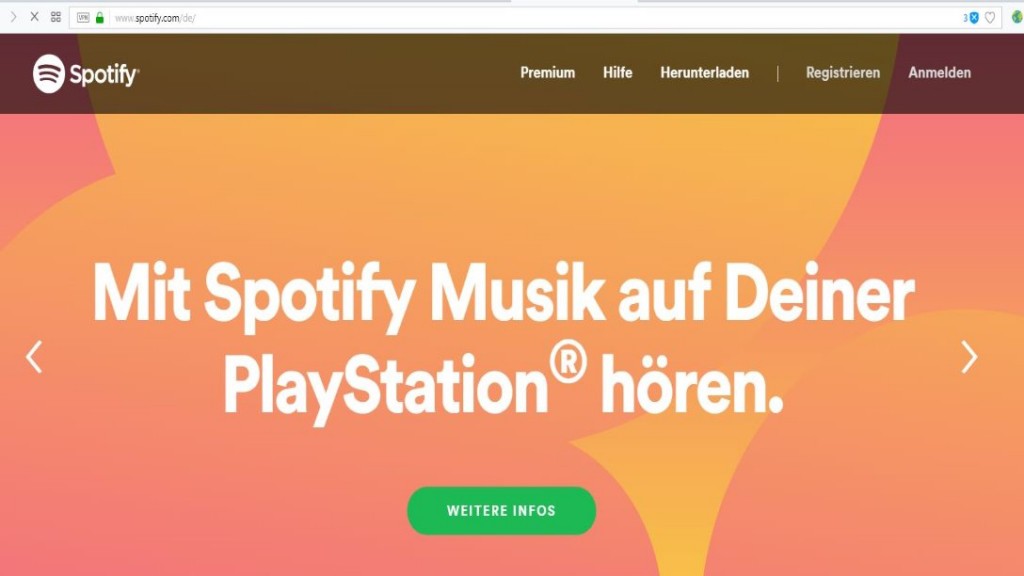Open the blue ad blocker shield
Viewport: 1024px width, 576px height.
(x=974, y=18)
